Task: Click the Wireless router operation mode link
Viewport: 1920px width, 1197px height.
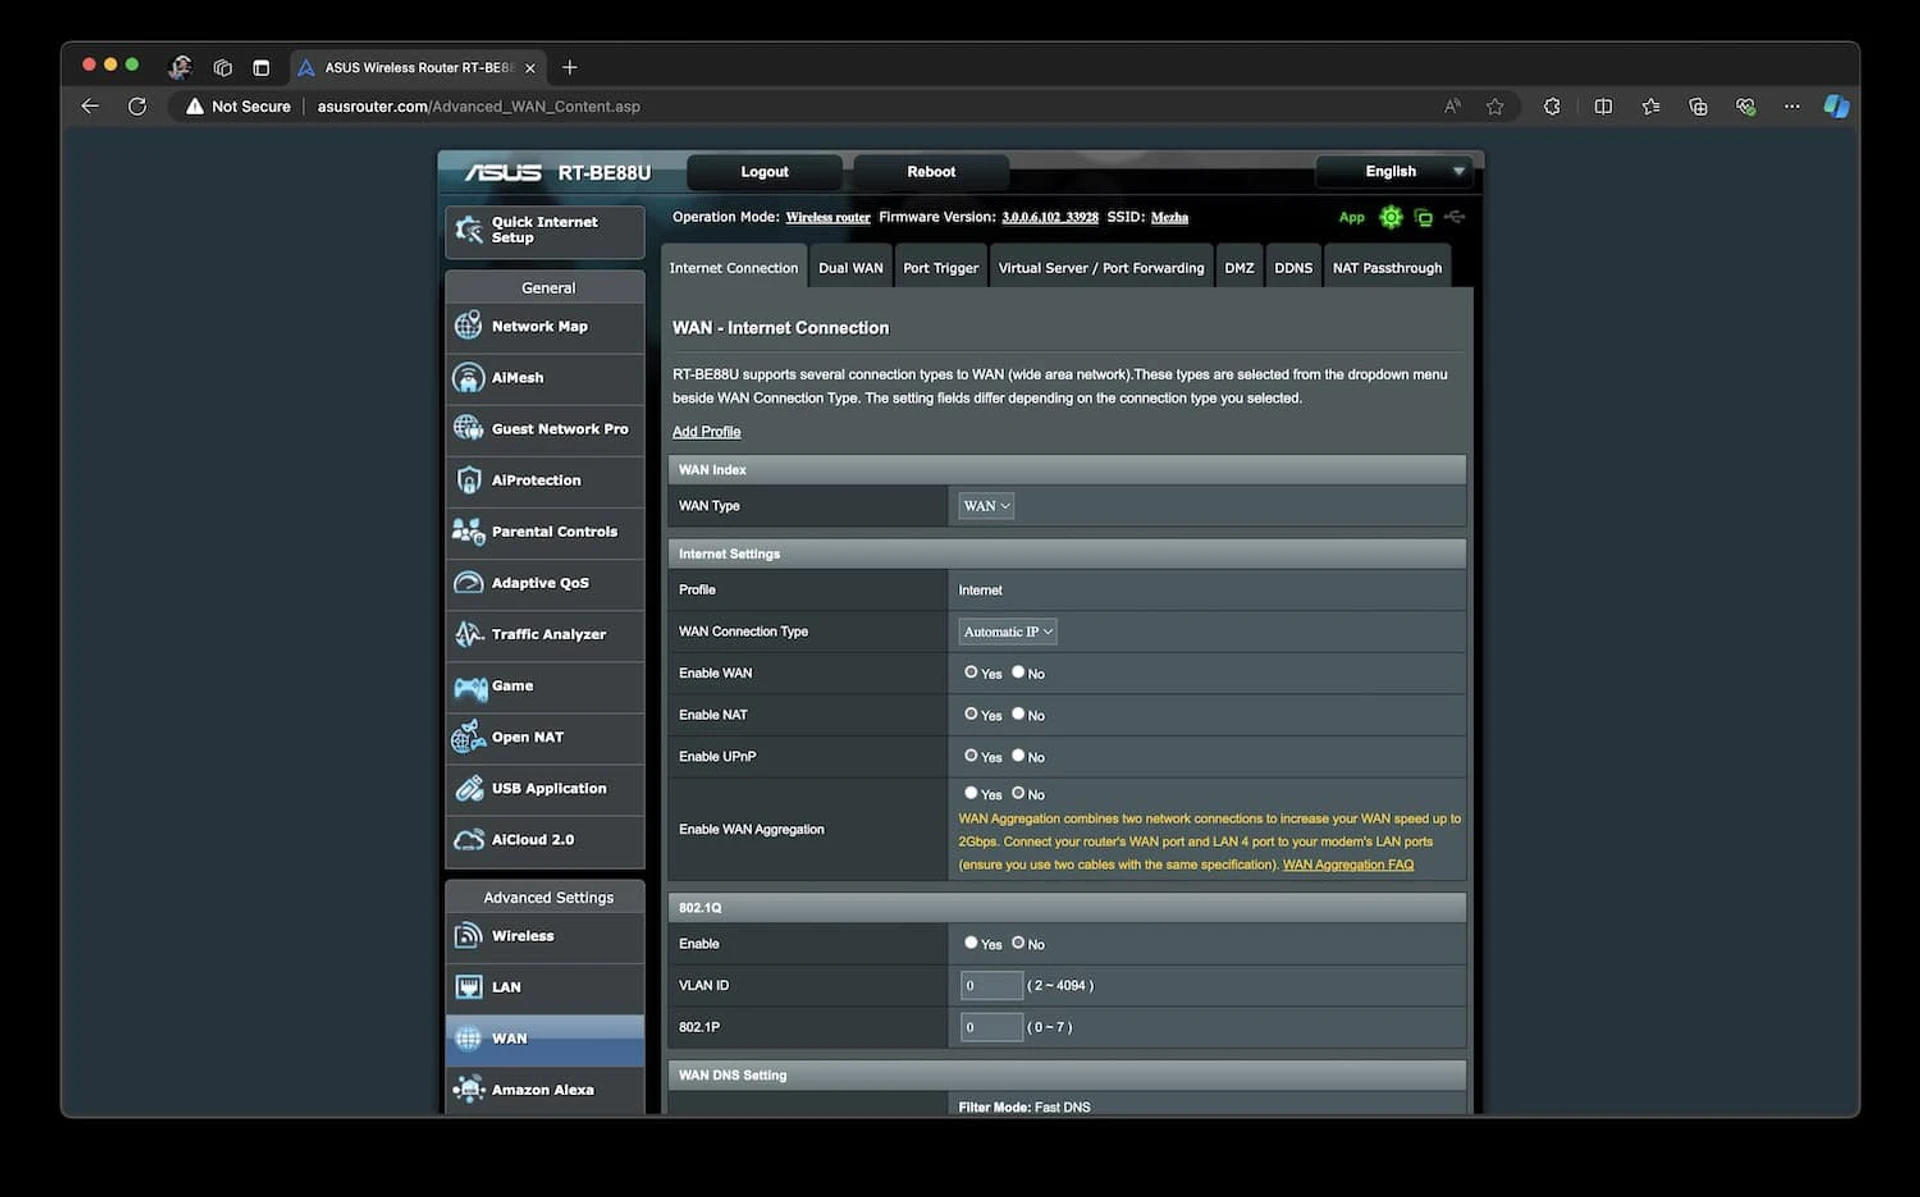Action: click(x=827, y=217)
